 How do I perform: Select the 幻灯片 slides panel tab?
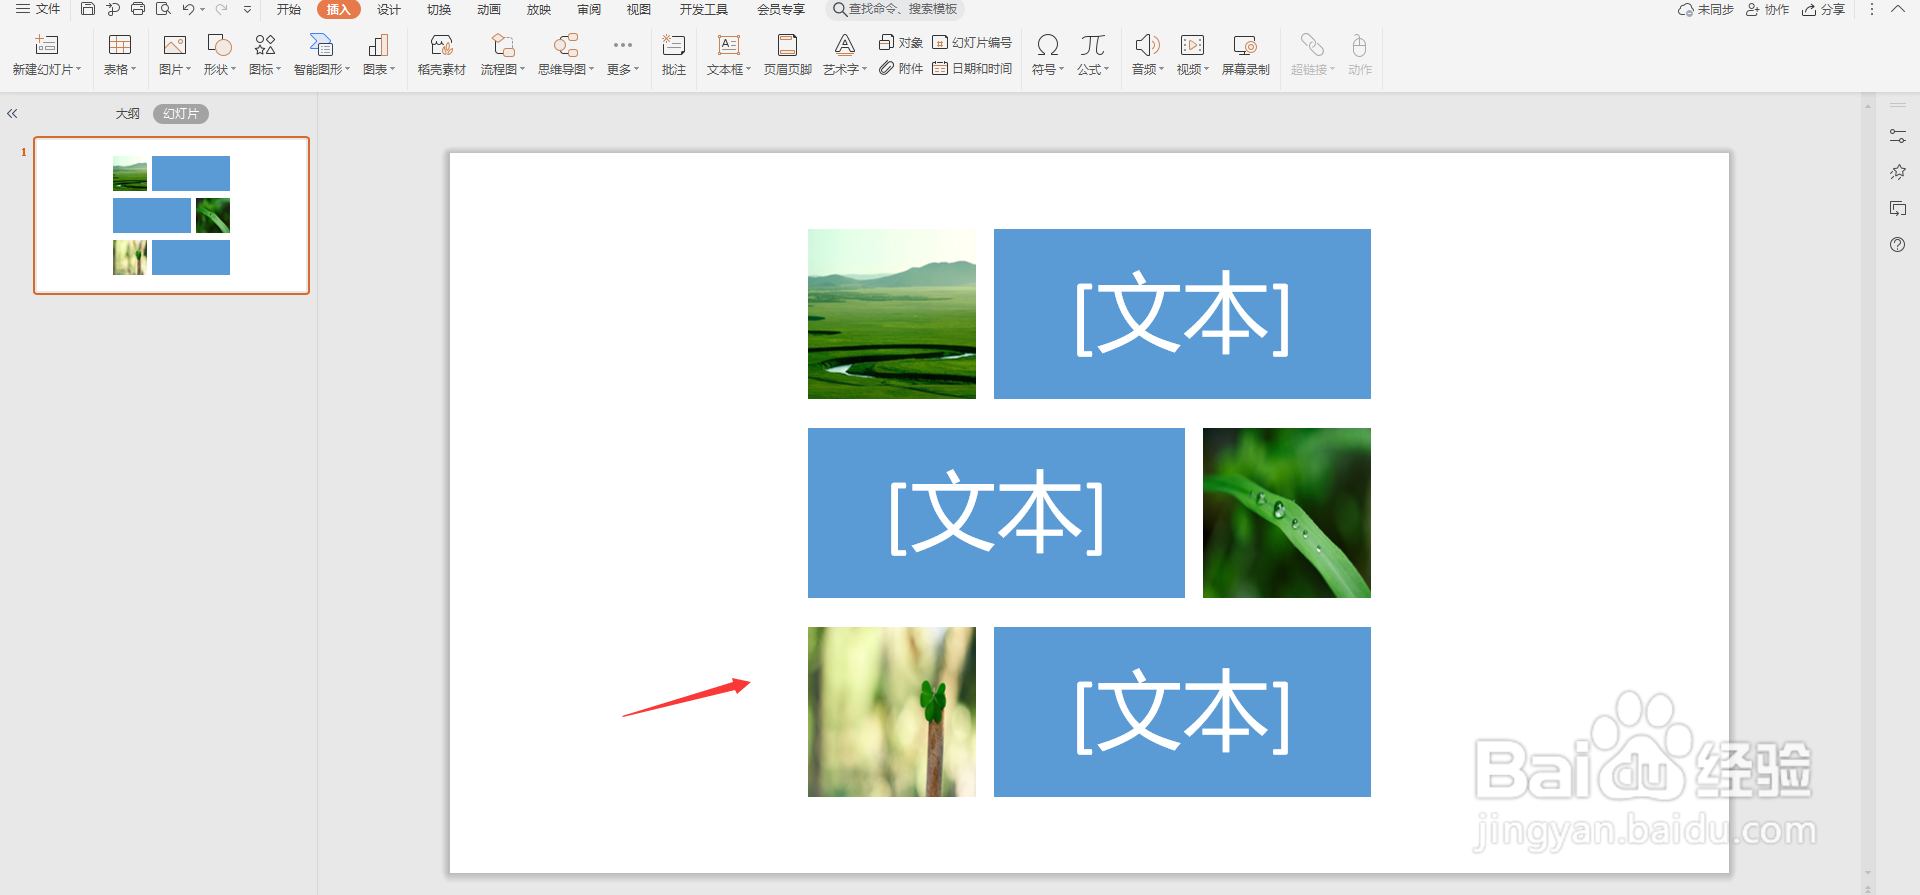coord(181,114)
